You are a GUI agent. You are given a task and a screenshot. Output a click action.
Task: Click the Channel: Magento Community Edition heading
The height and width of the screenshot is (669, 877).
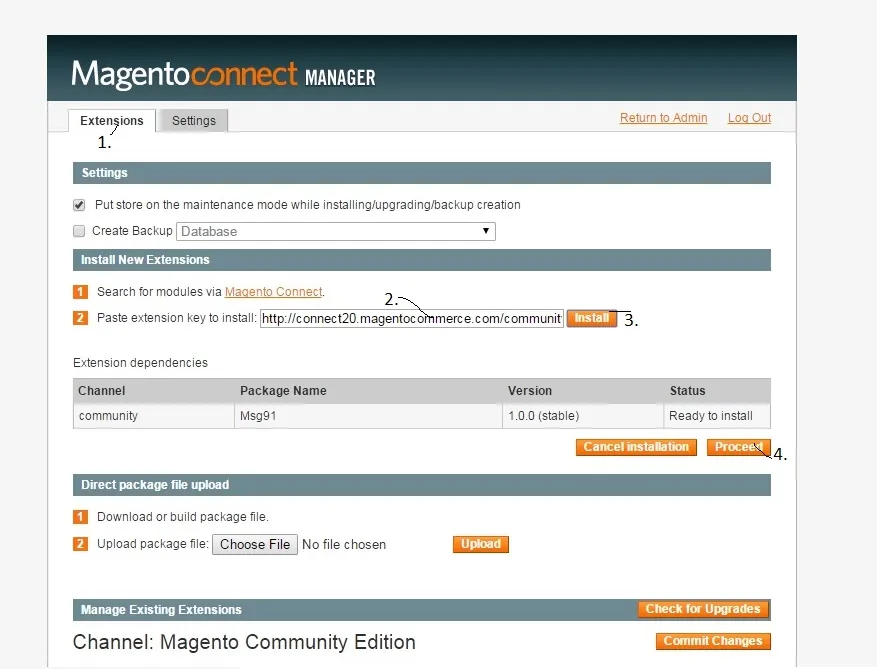click(x=244, y=642)
